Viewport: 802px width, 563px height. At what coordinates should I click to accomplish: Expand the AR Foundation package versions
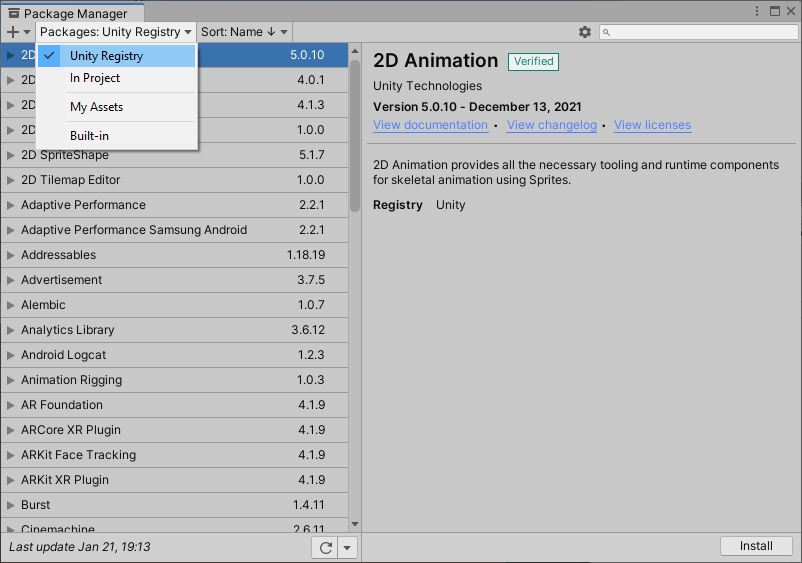(10, 405)
